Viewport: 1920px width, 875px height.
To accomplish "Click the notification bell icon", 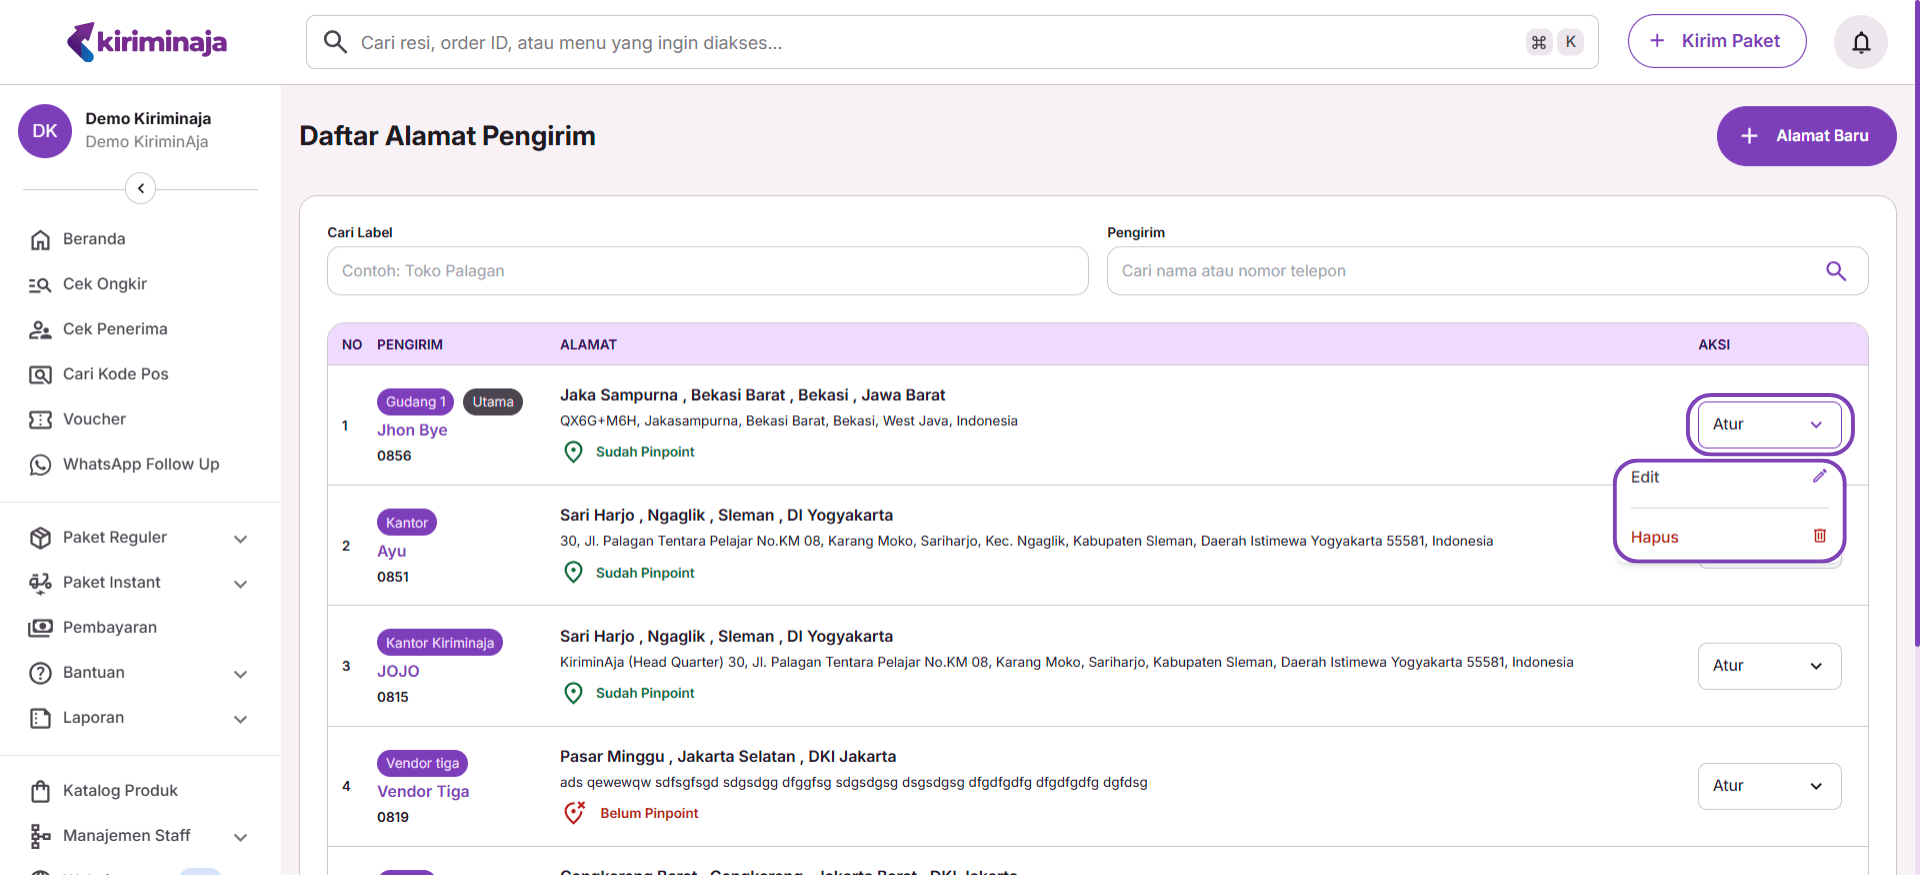I will click(x=1860, y=42).
